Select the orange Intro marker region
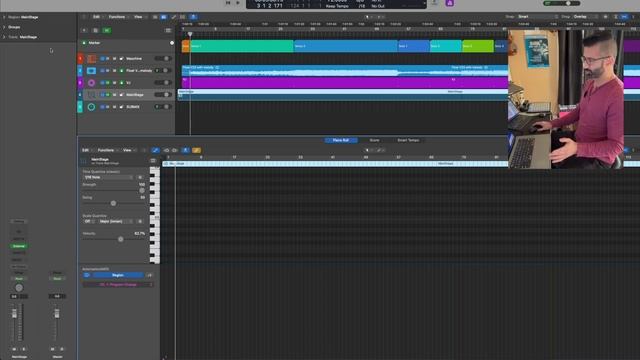This screenshot has height=360, width=640. 185,46
